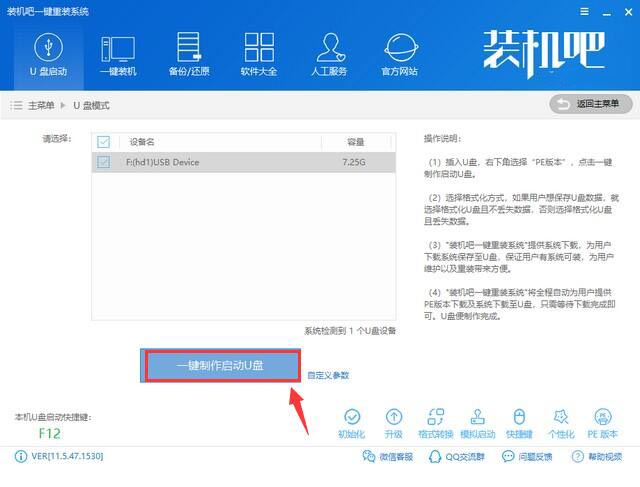Visit the 官方网站 tab

coord(400,55)
